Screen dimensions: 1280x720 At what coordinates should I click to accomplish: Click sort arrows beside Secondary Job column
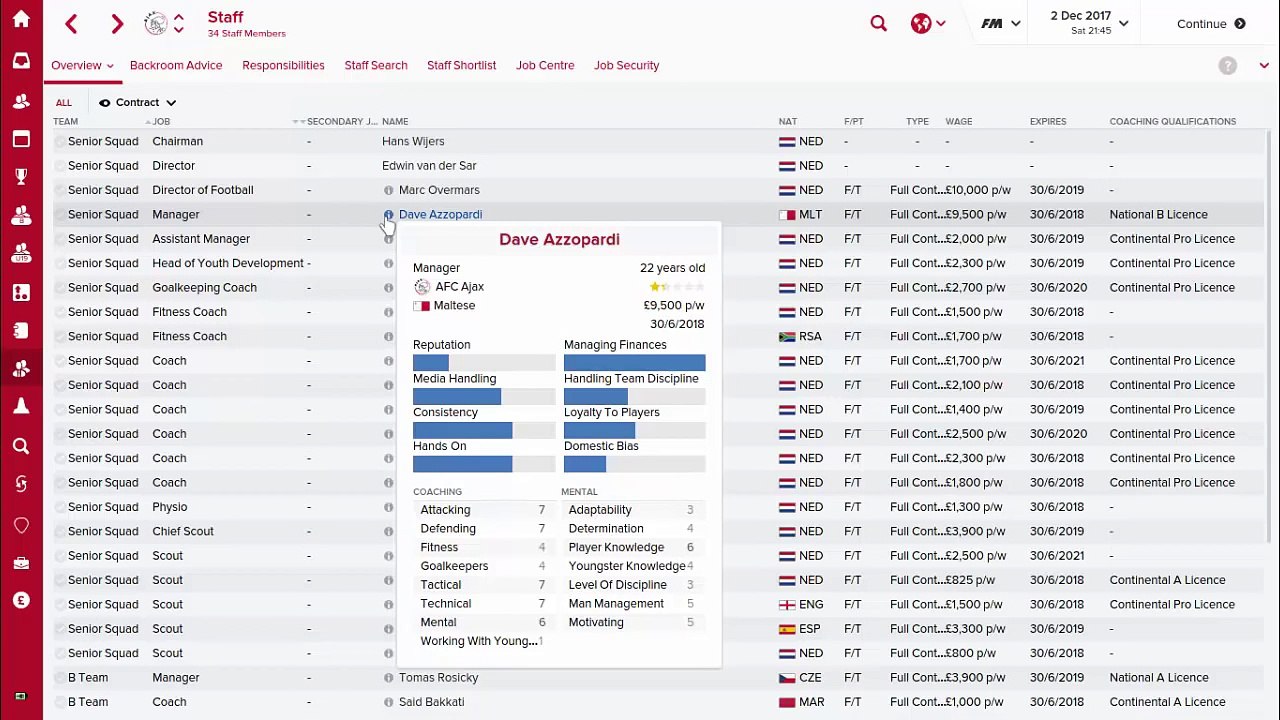(298, 122)
